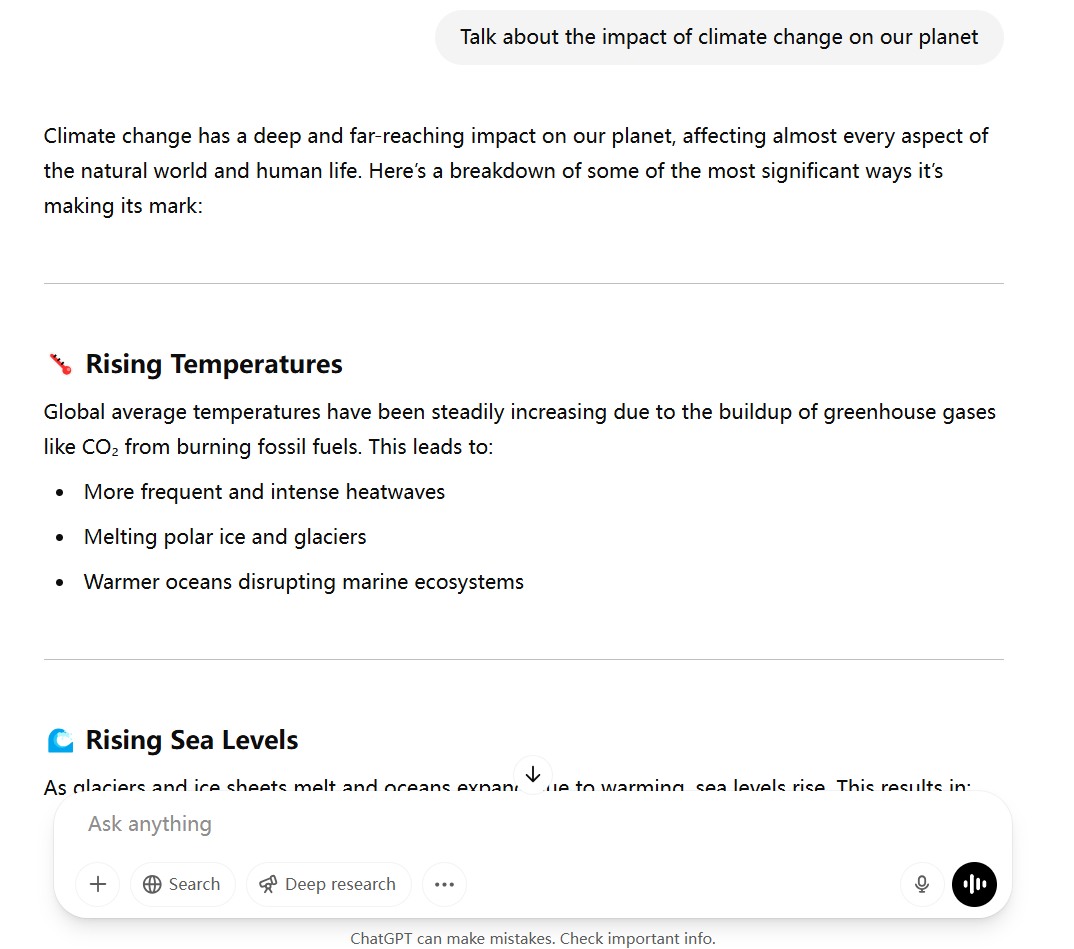The height and width of the screenshot is (949, 1074).
Task: Click the thermometer emoji beside Rising Temperatures
Action: click(61, 364)
